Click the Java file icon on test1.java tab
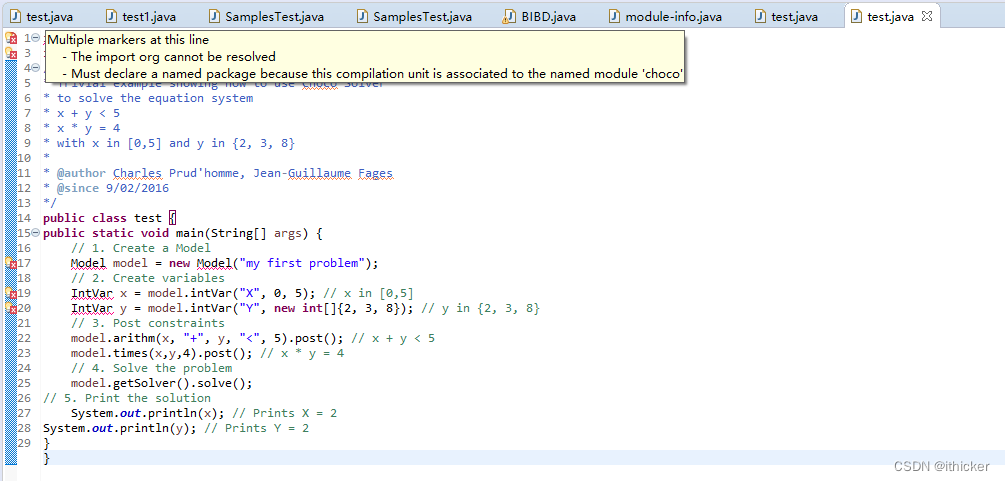Screen dimensions: 1005x481 (112, 17)
